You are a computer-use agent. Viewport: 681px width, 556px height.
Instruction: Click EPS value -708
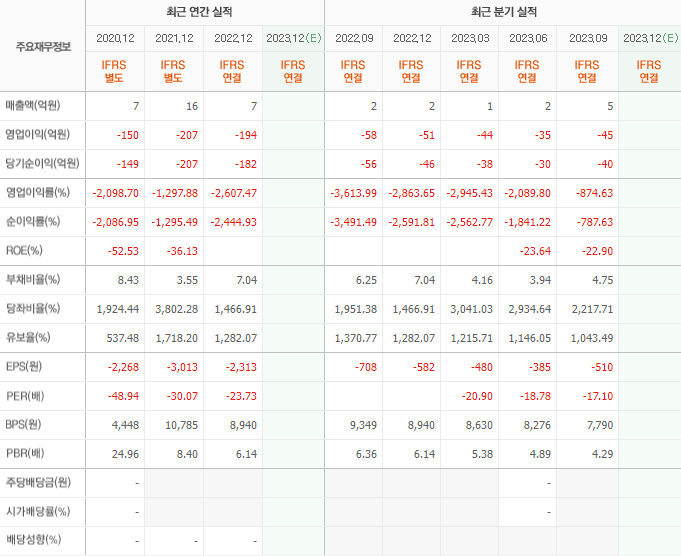366,367
